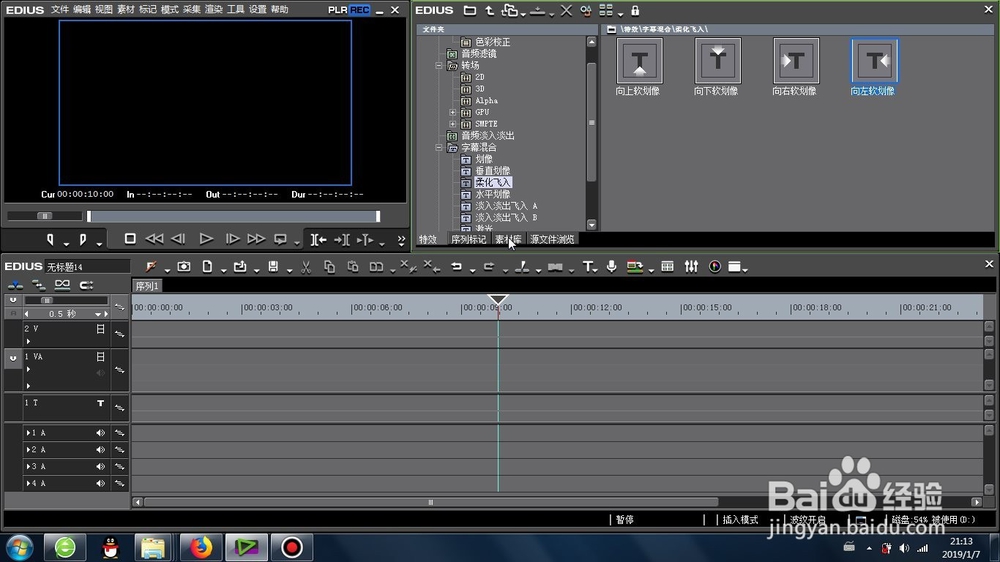
Task: Click the new sequence icon in timeline toolbar
Action: [207, 267]
